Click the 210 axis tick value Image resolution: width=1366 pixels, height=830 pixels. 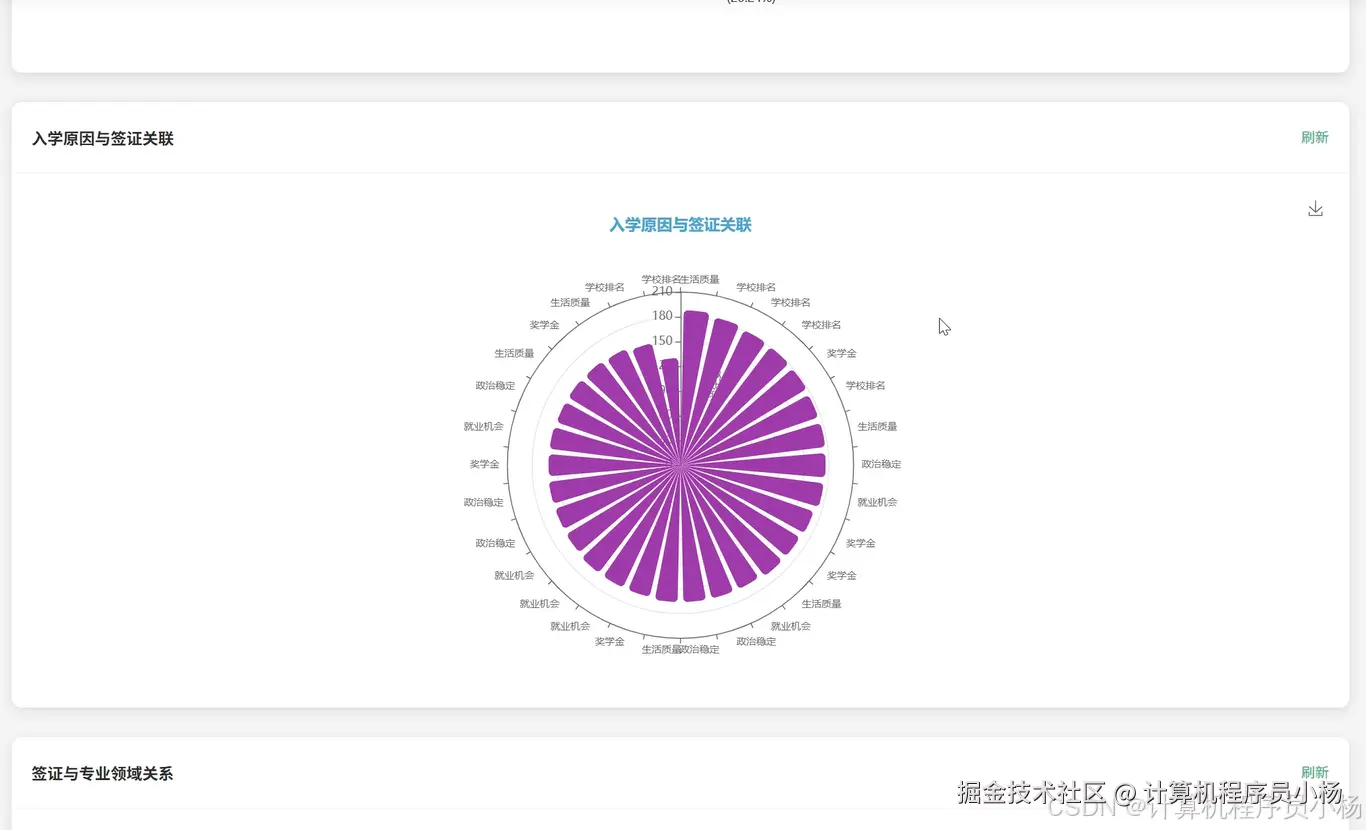click(x=661, y=291)
